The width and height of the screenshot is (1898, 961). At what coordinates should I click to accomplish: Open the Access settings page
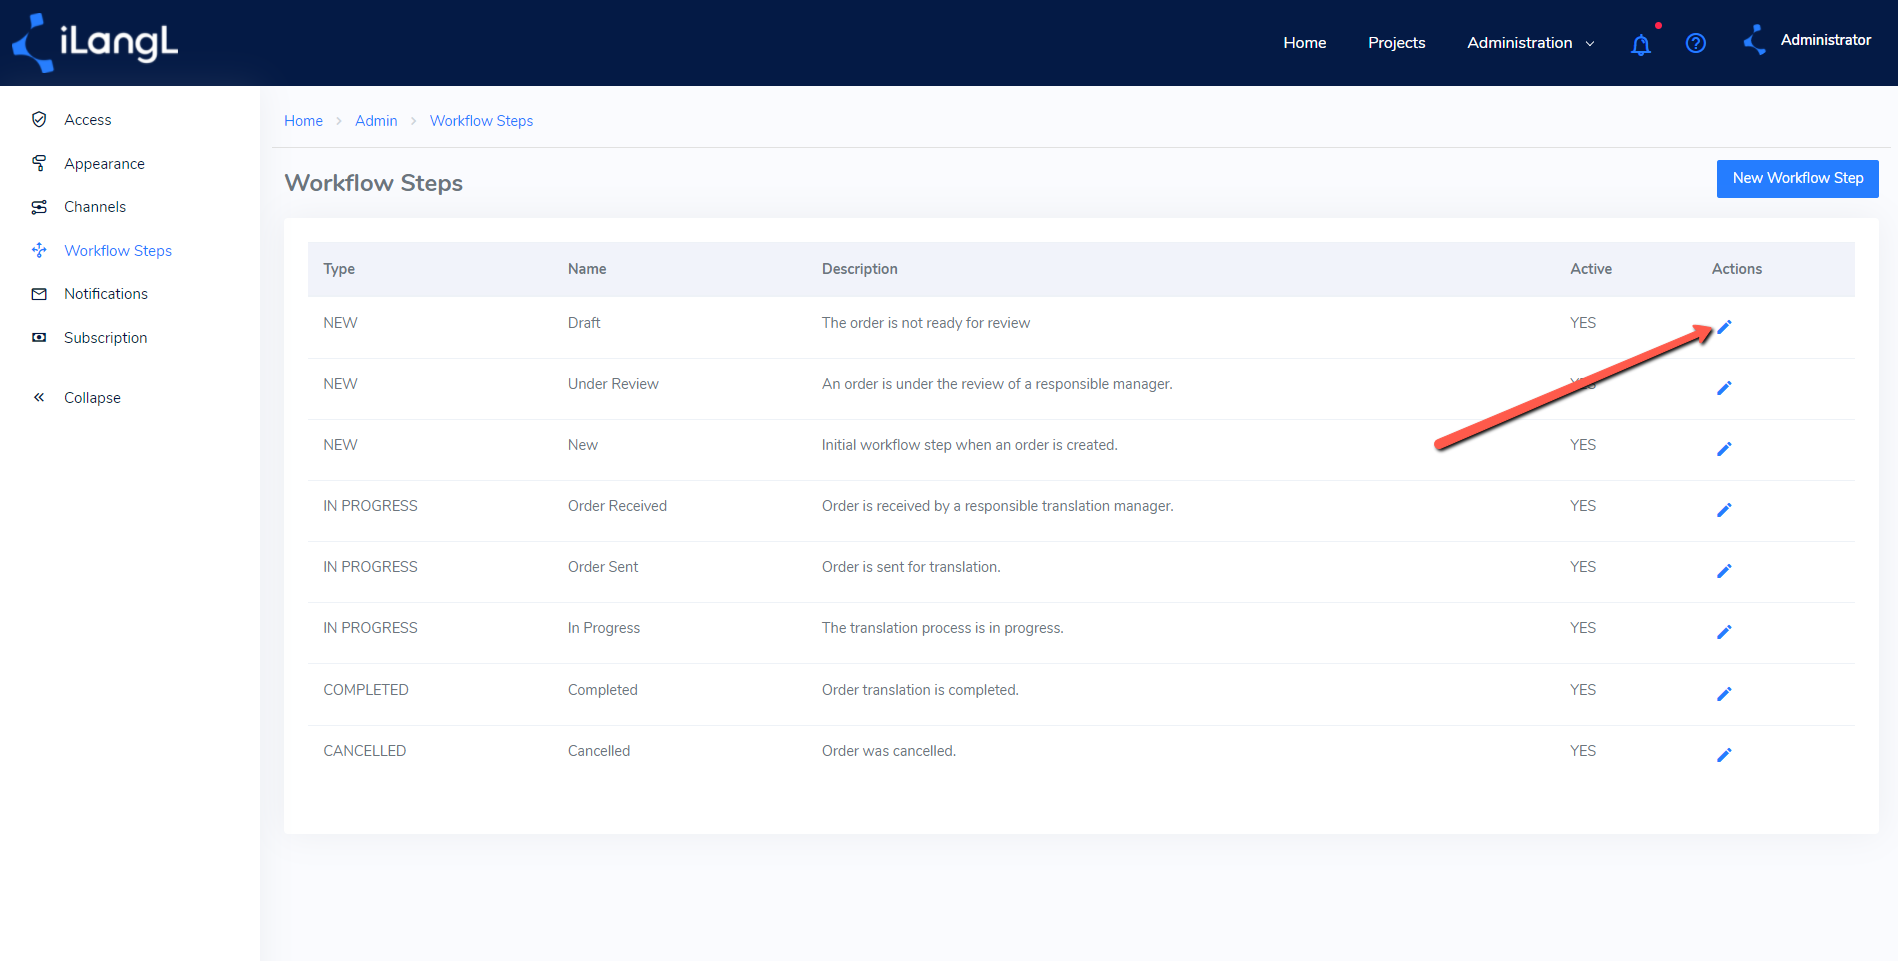[88, 120]
